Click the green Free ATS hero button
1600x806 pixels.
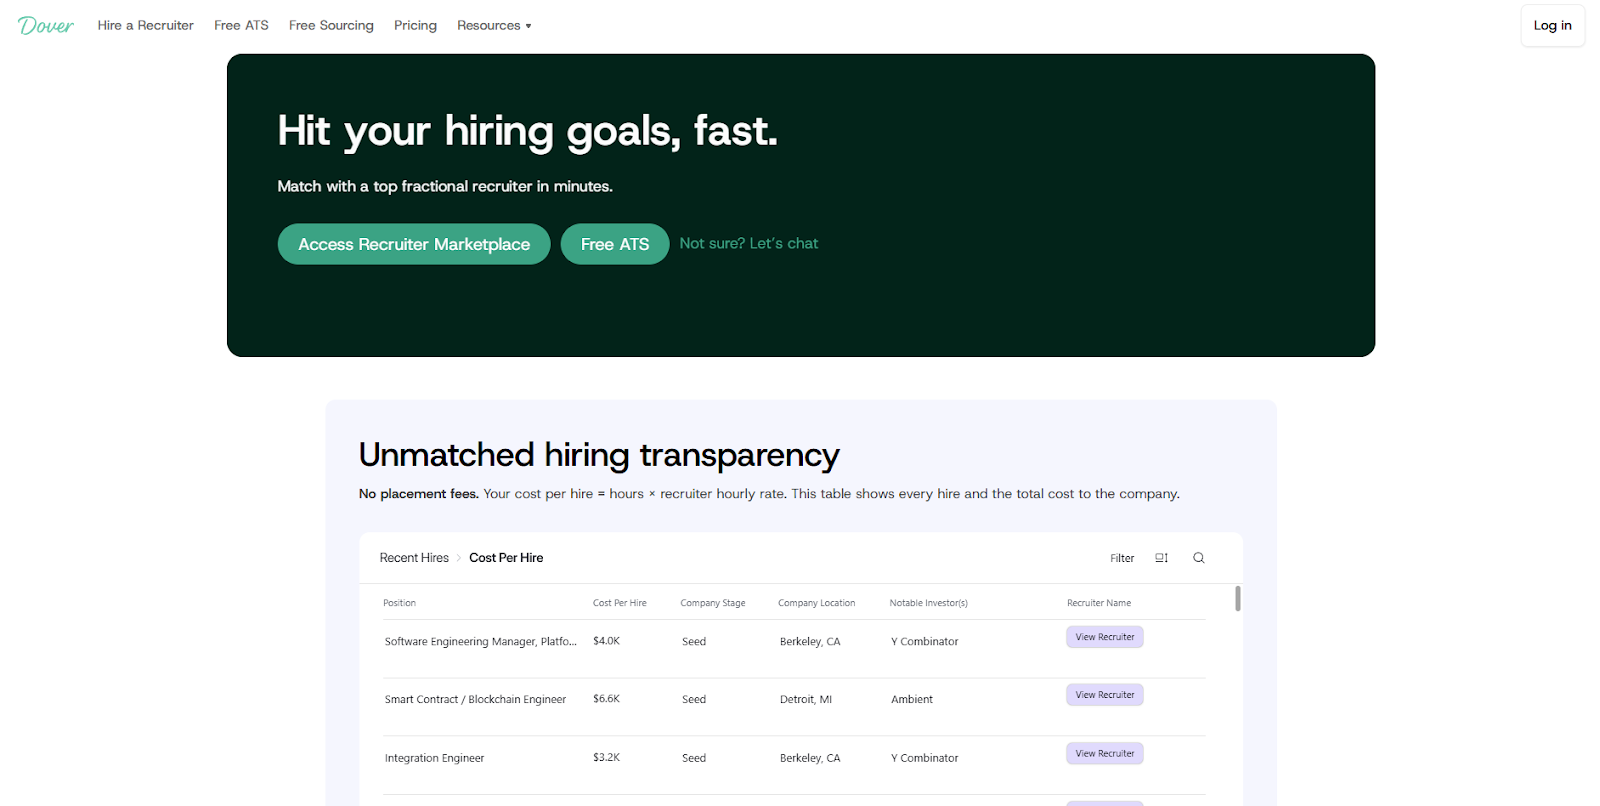click(615, 244)
